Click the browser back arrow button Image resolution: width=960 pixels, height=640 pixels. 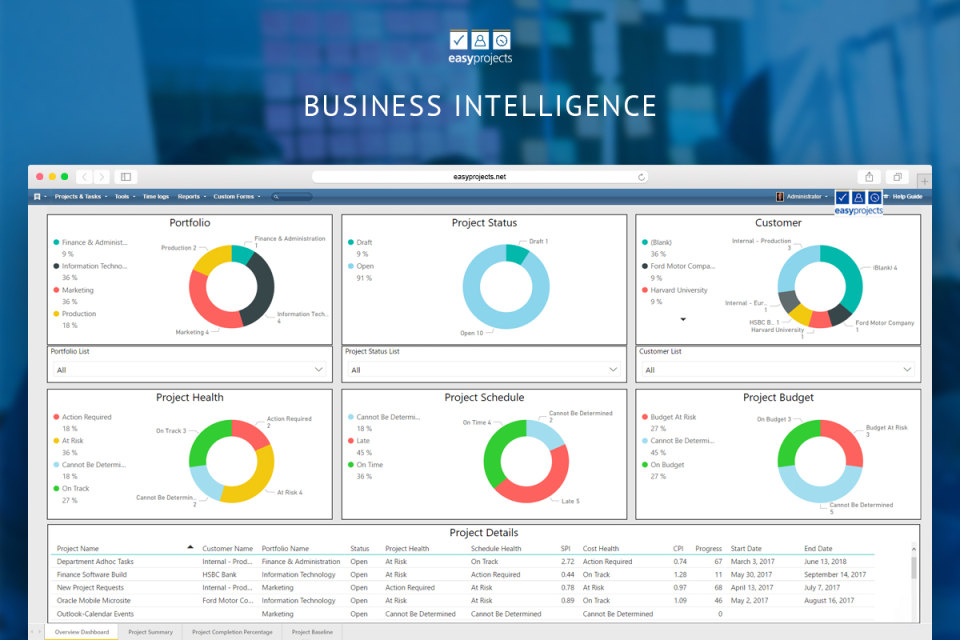coord(84,177)
